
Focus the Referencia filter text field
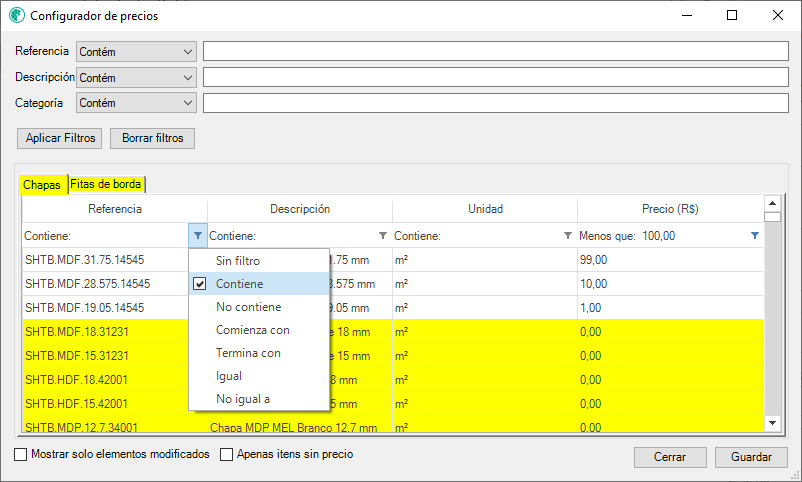point(496,51)
